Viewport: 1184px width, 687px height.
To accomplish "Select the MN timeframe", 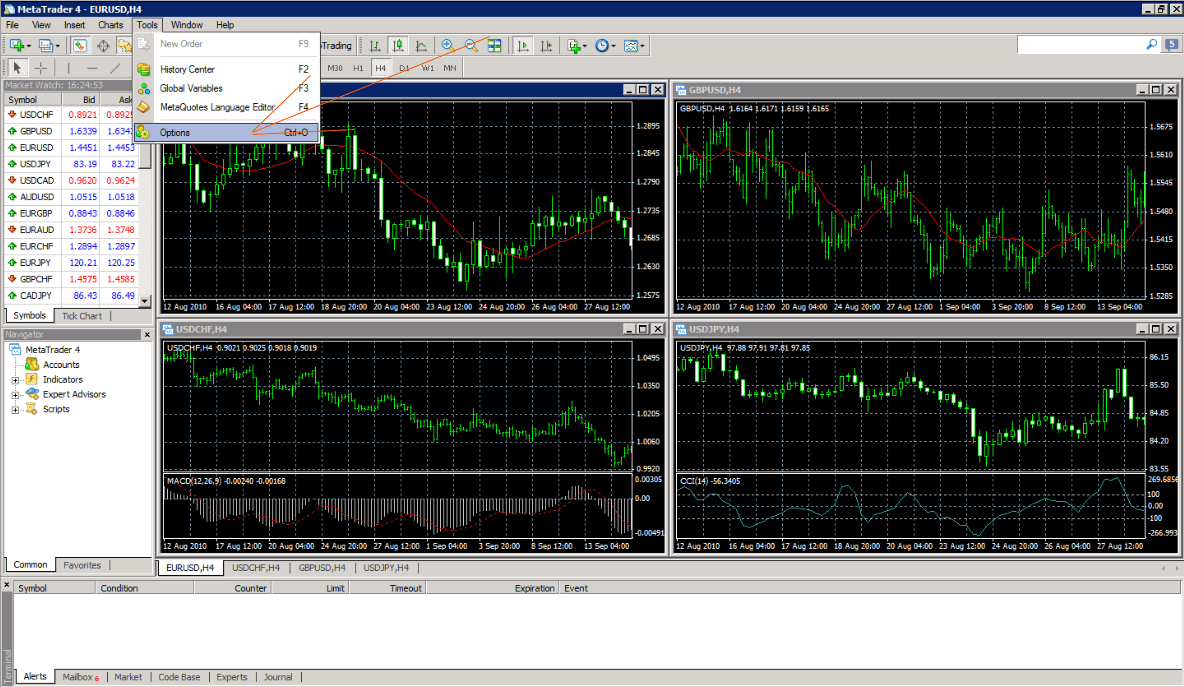I will (x=450, y=68).
